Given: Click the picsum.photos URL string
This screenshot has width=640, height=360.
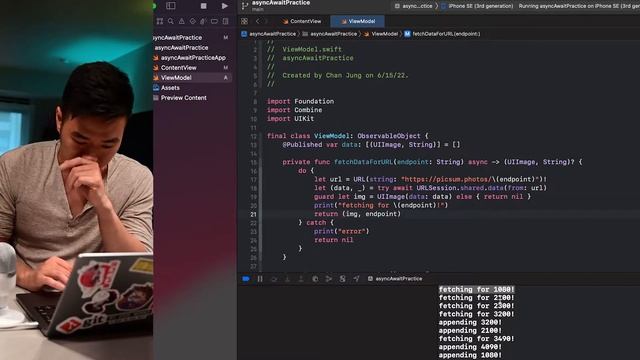Looking at the screenshot, I should coord(470,179).
